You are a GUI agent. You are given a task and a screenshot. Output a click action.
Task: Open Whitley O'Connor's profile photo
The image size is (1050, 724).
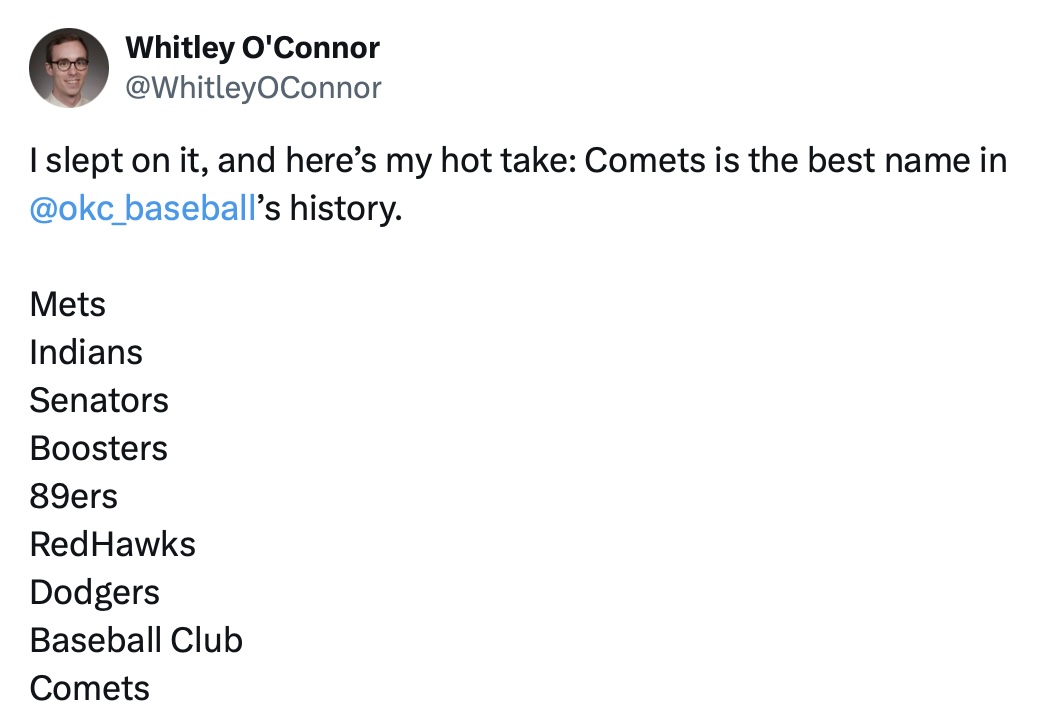coord(69,68)
